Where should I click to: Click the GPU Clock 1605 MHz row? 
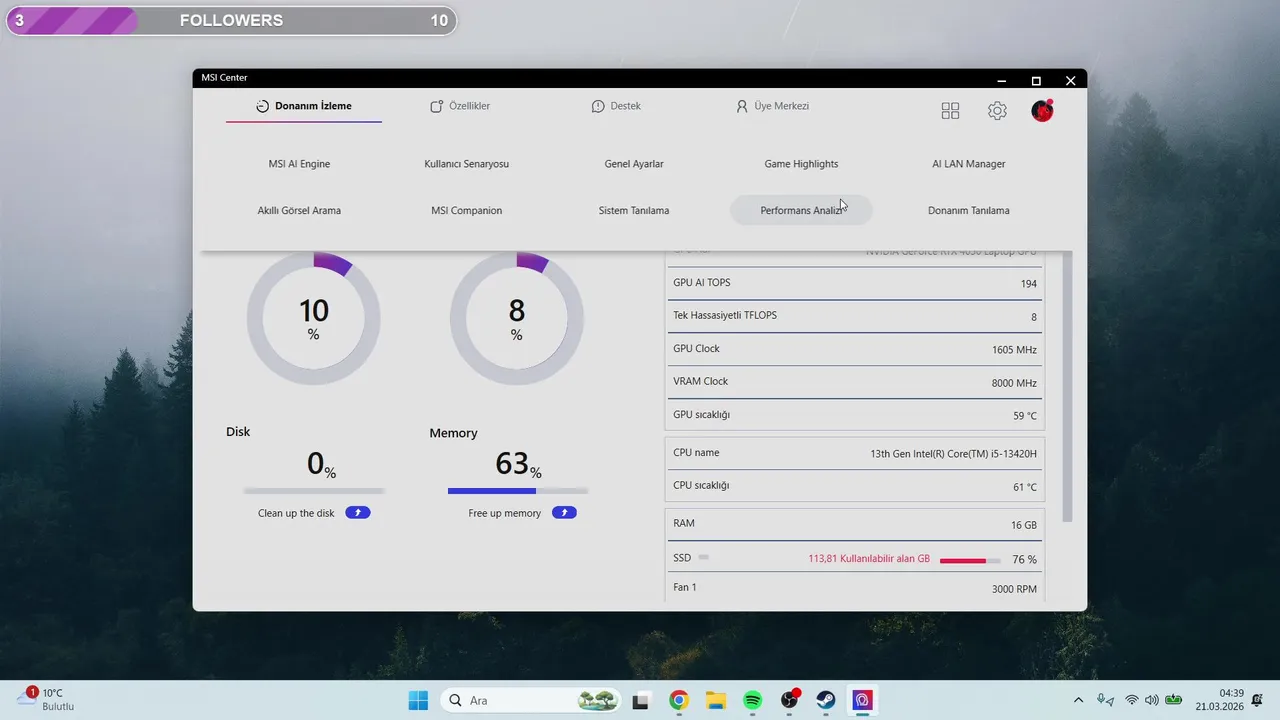(855, 349)
